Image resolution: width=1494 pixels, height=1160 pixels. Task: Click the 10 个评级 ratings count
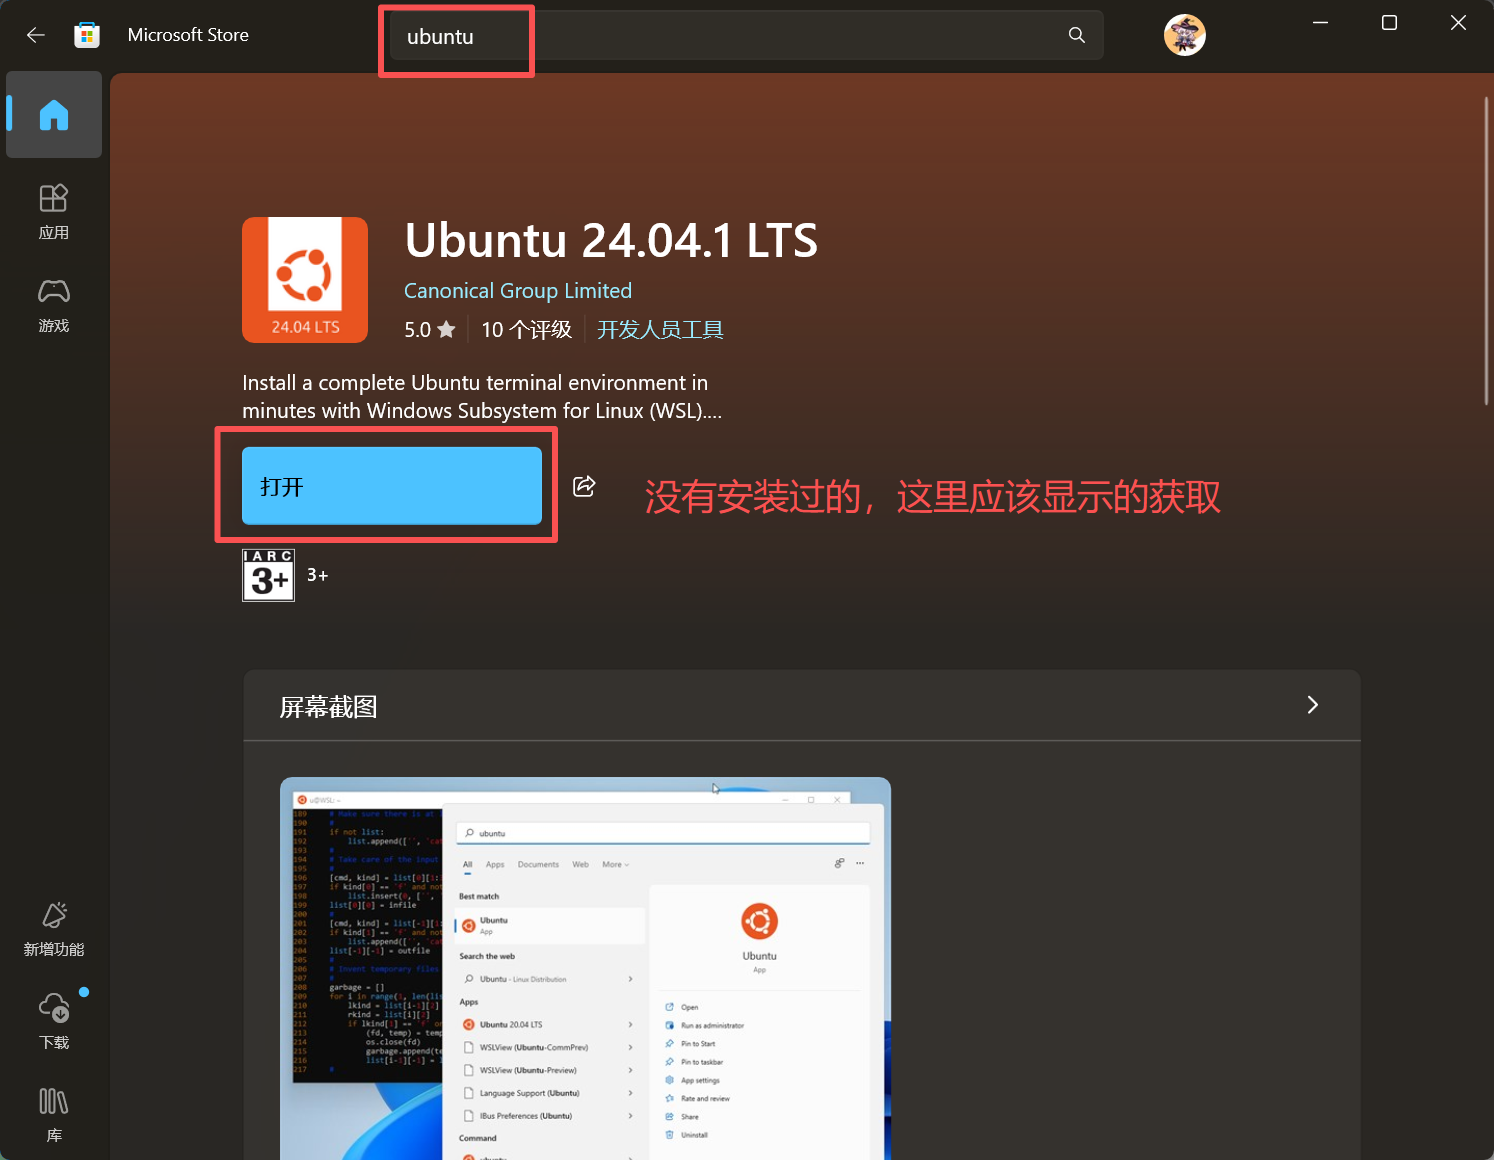pos(526,330)
